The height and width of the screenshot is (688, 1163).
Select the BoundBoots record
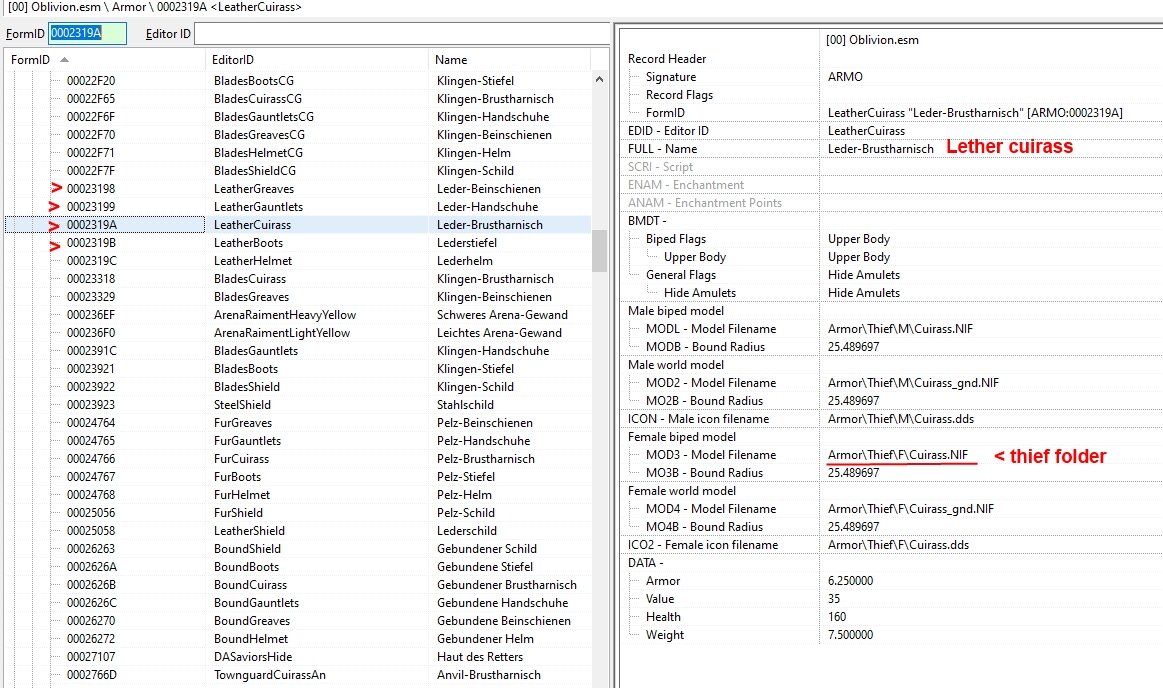tap(298, 567)
